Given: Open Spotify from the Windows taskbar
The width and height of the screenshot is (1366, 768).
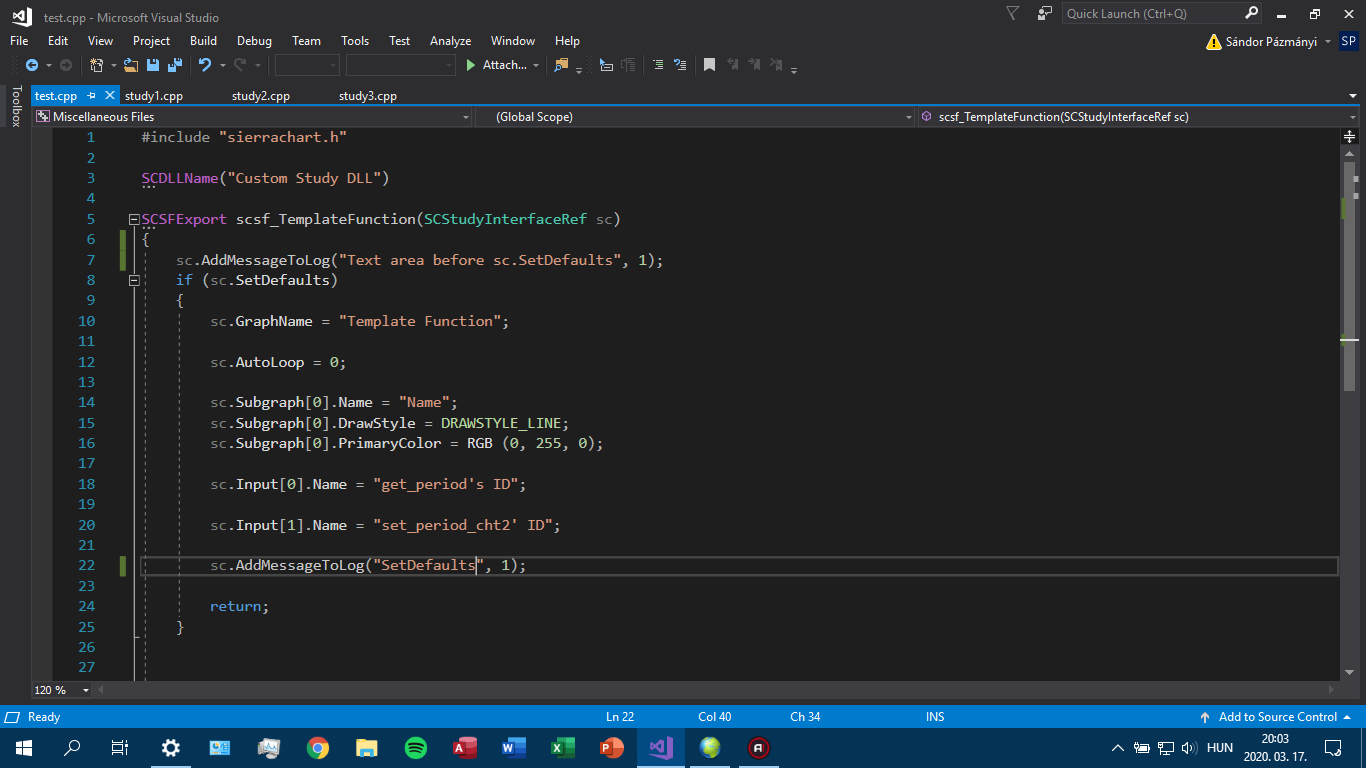Looking at the screenshot, I should tap(416, 748).
